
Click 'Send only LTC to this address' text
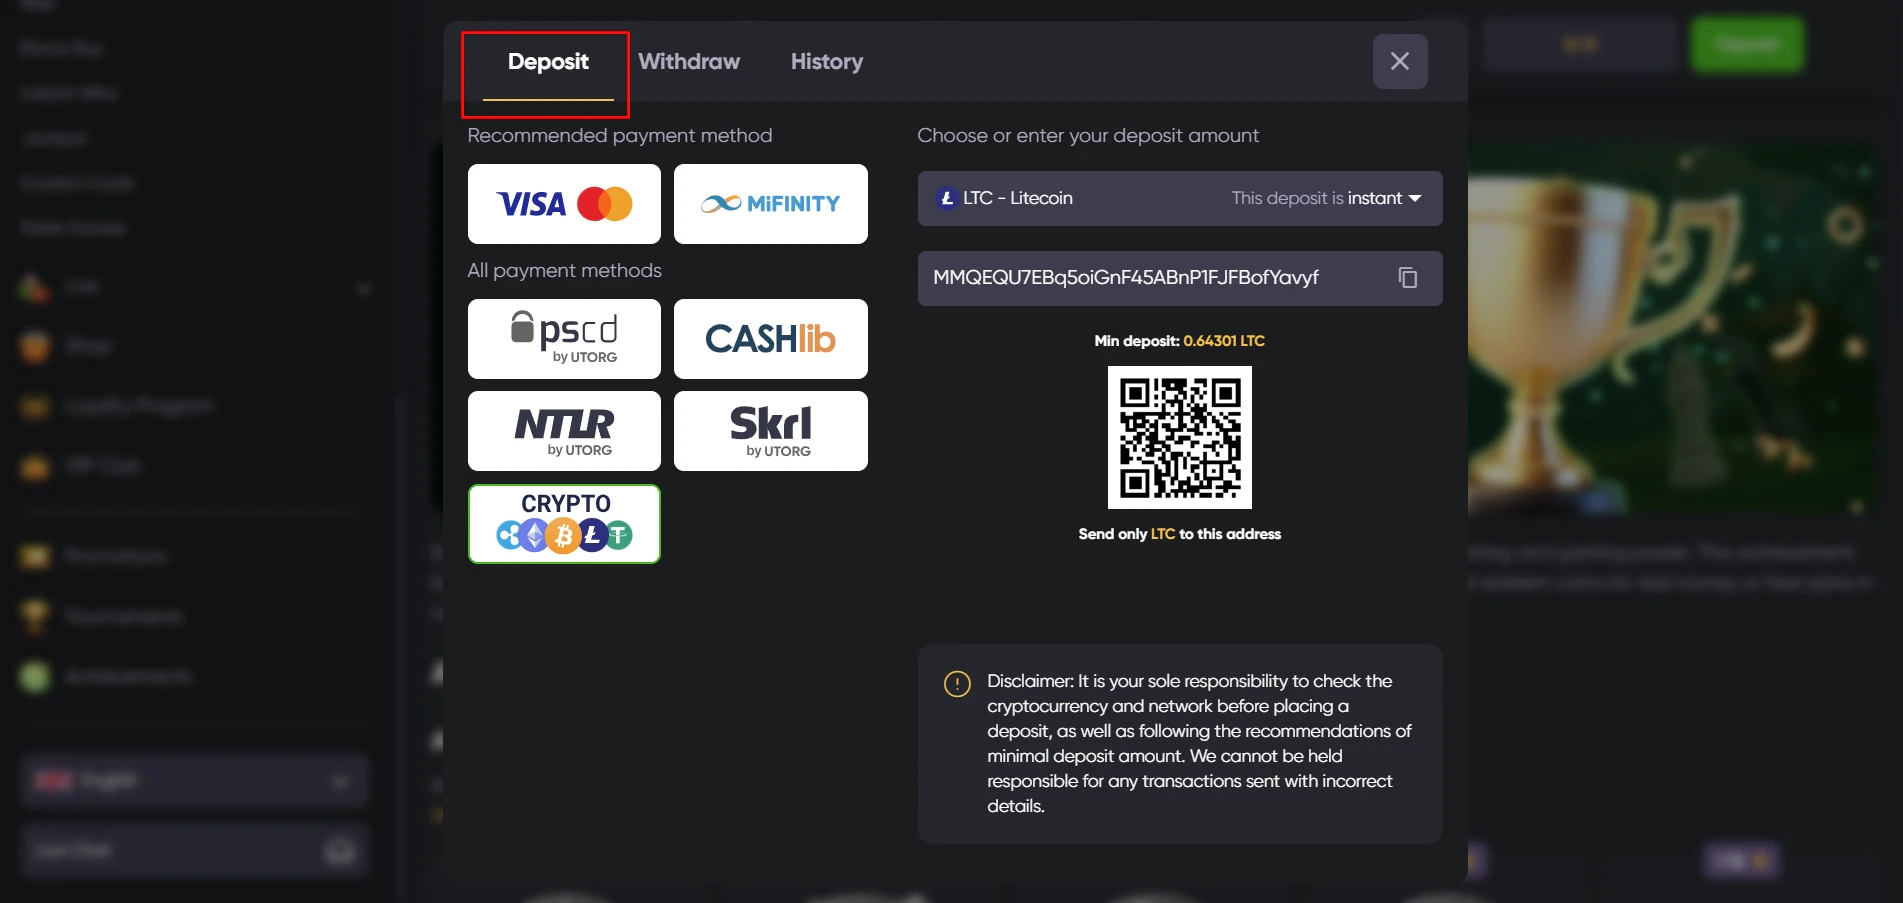click(x=1179, y=534)
